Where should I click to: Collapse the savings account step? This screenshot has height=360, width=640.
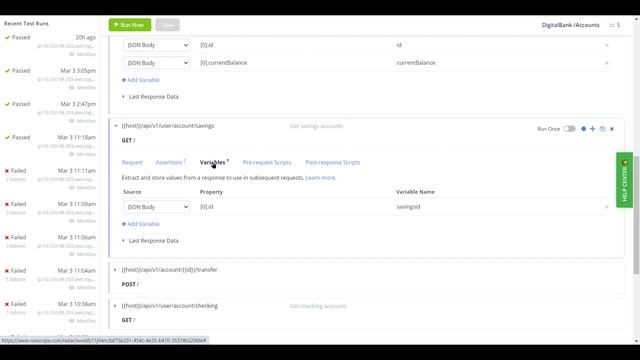(116, 126)
